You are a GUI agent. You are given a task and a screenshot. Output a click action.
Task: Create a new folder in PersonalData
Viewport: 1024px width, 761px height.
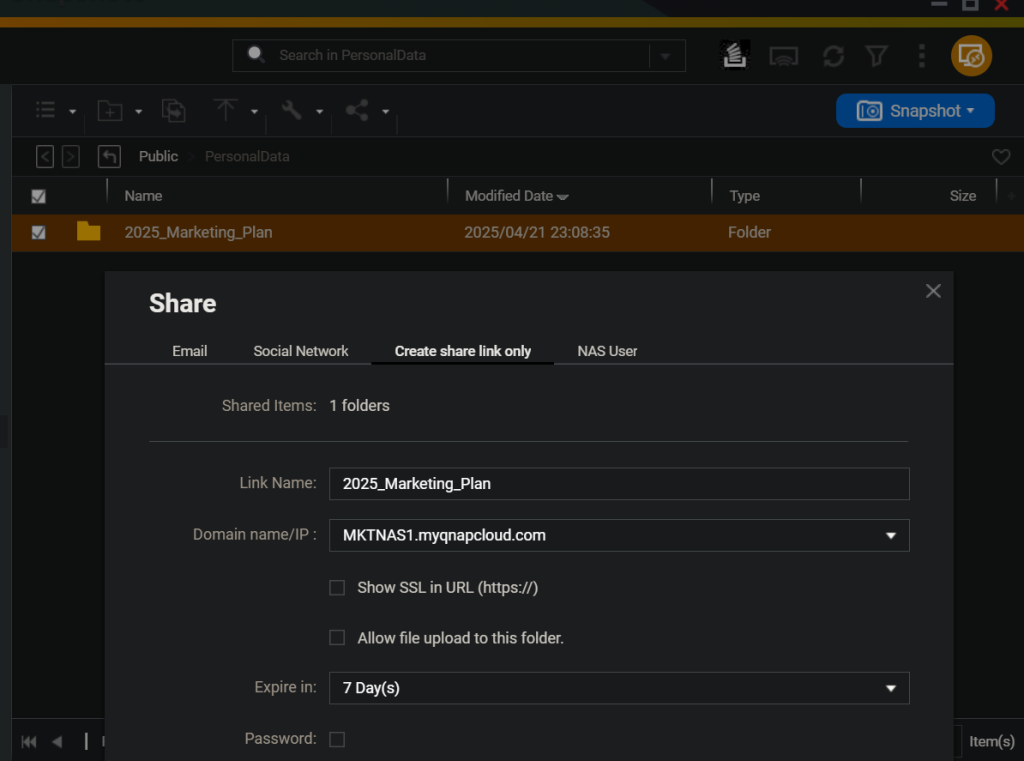[x=110, y=110]
